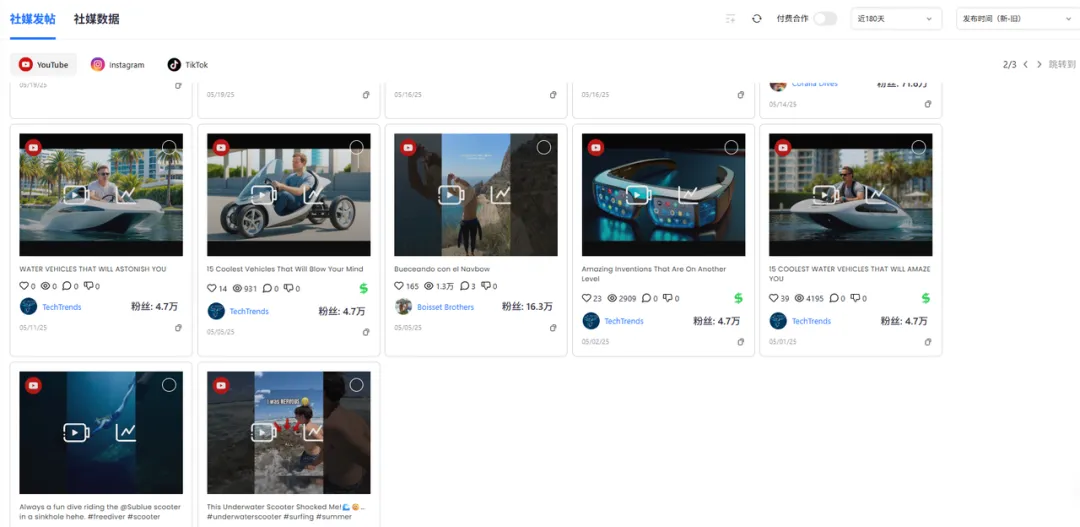This screenshot has width=1080, height=527.
Task: Toggle the 付费合作 switch
Action: click(824, 19)
